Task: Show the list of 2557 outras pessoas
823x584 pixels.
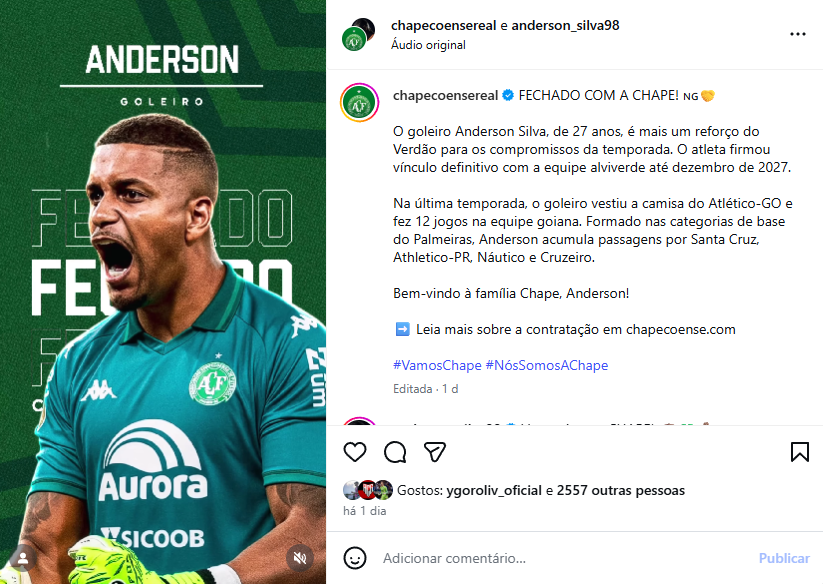Action: pos(620,490)
